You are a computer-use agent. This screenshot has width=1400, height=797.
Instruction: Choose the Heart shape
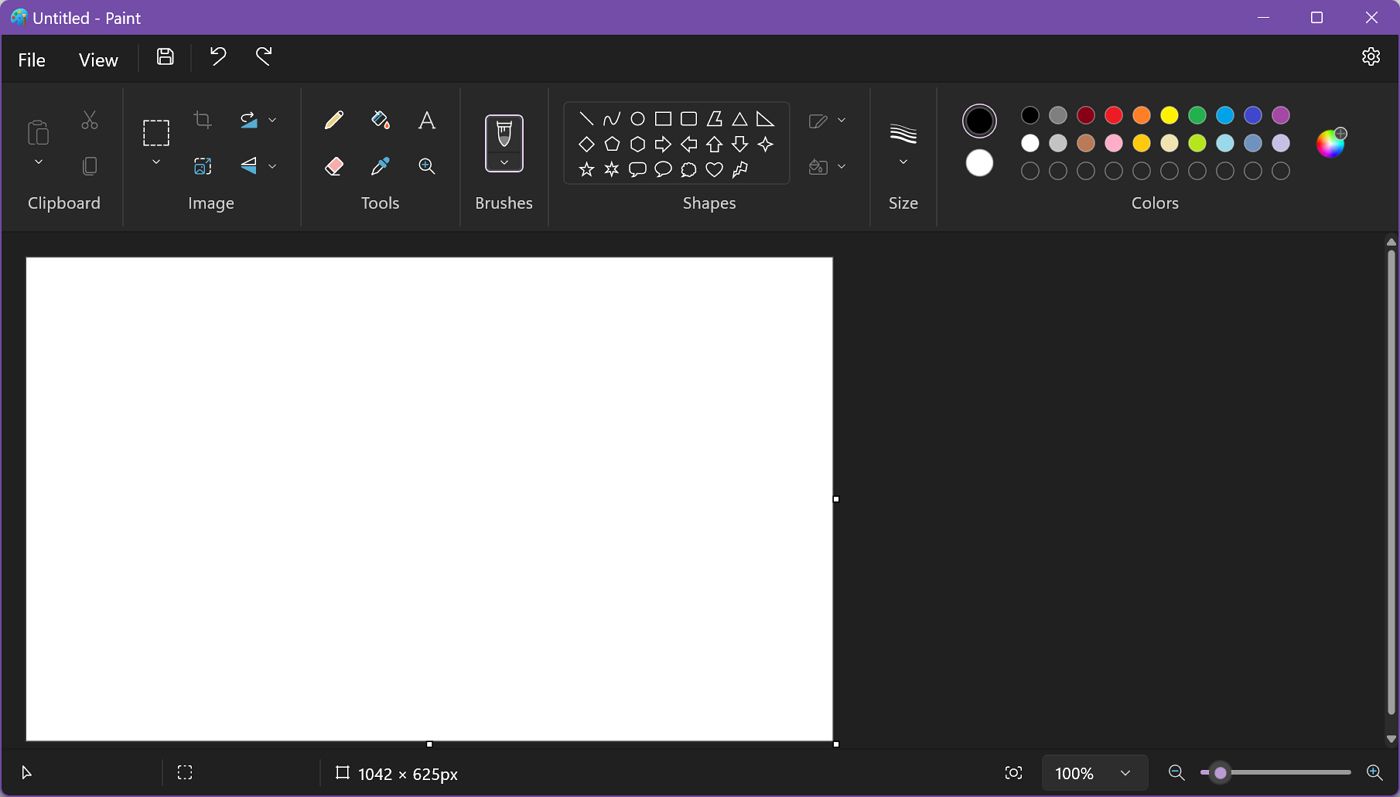[x=714, y=170]
